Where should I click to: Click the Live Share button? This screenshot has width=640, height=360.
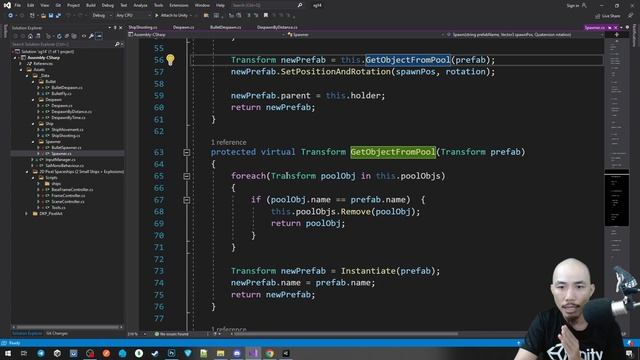[x=608, y=16]
